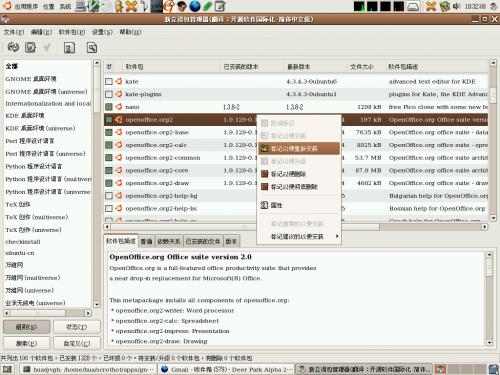500x375 pixels.
Task: Toggle the status box for openoffice.org2-common
Action: click(109, 157)
